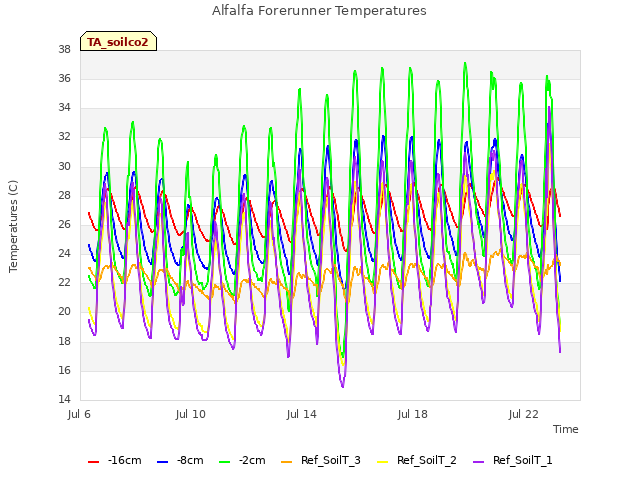
Task: Click the 22 y-axis tick label
Action: point(64,282)
